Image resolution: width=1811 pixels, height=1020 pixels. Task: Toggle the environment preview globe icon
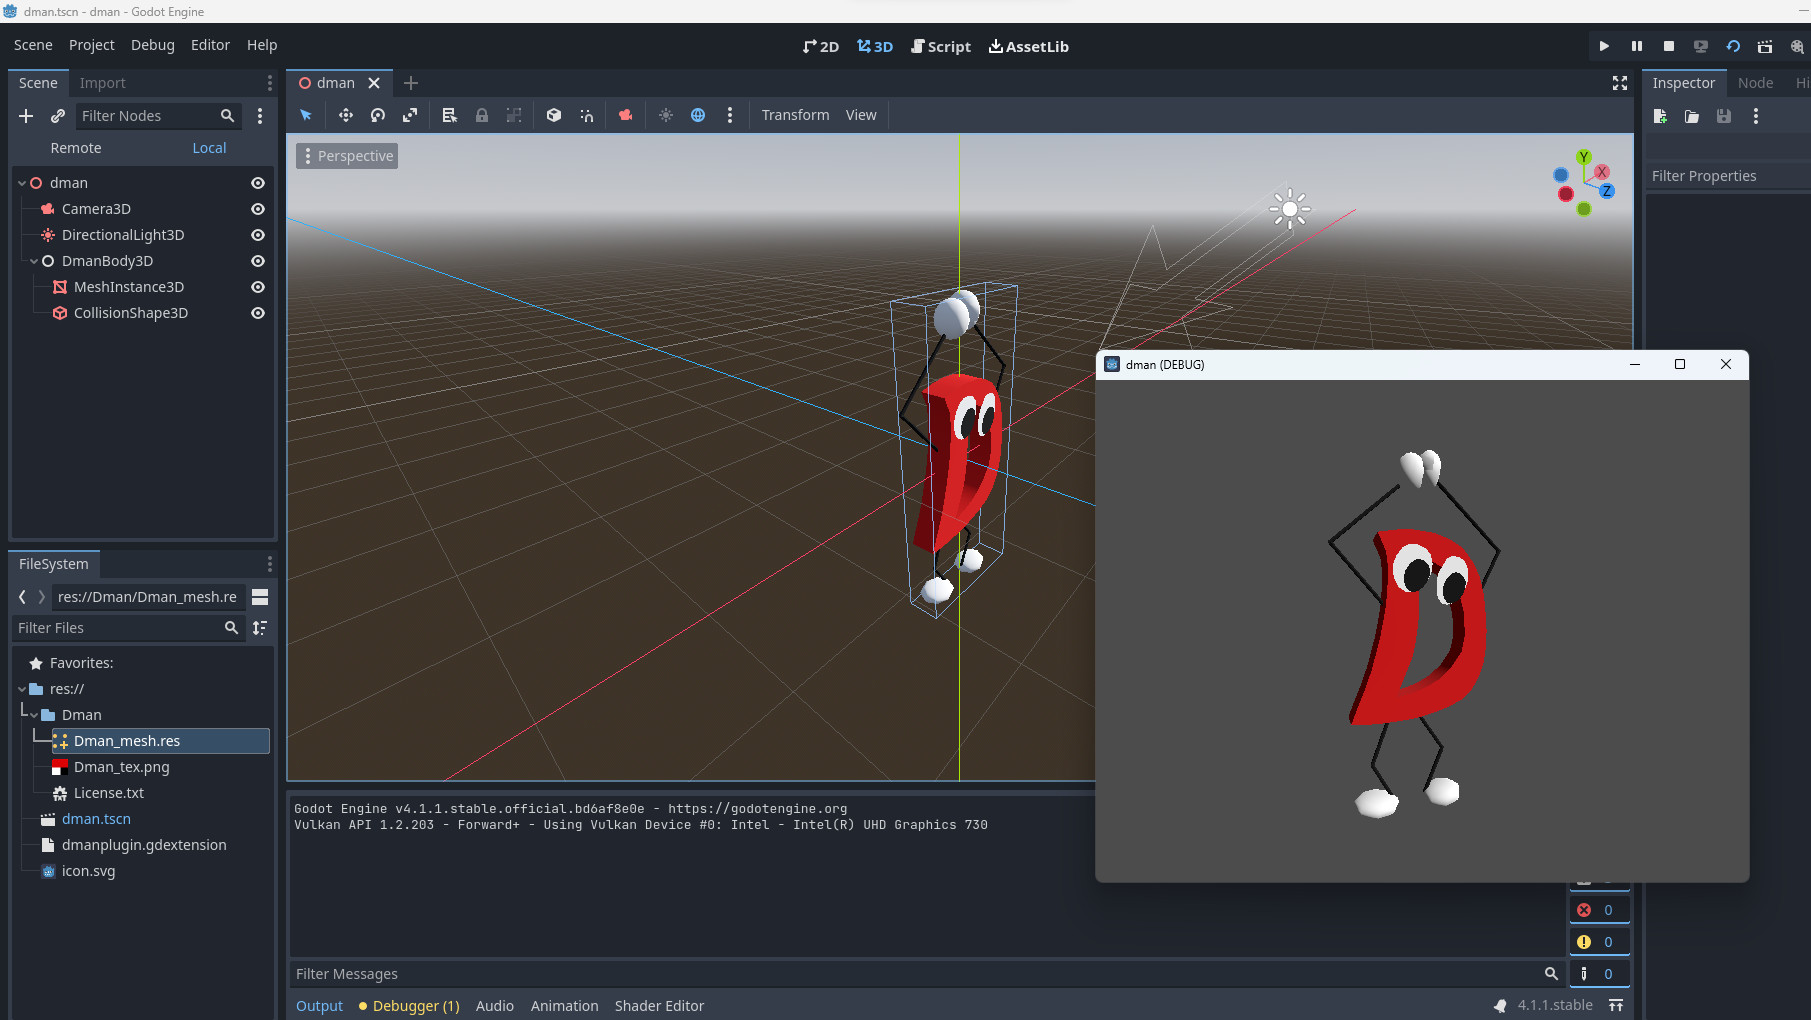click(698, 115)
